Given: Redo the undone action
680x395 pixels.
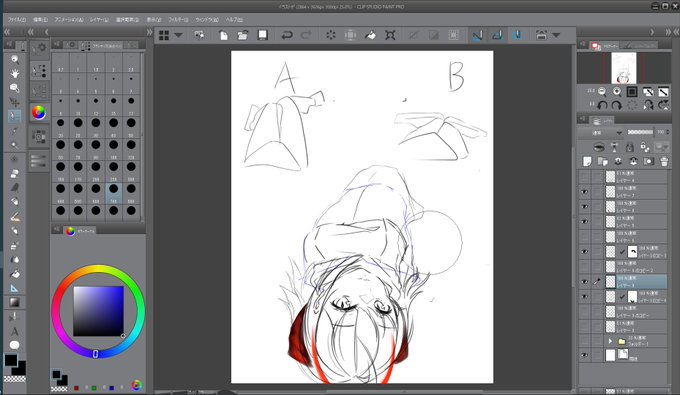Looking at the screenshot, I should tap(307, 36).
